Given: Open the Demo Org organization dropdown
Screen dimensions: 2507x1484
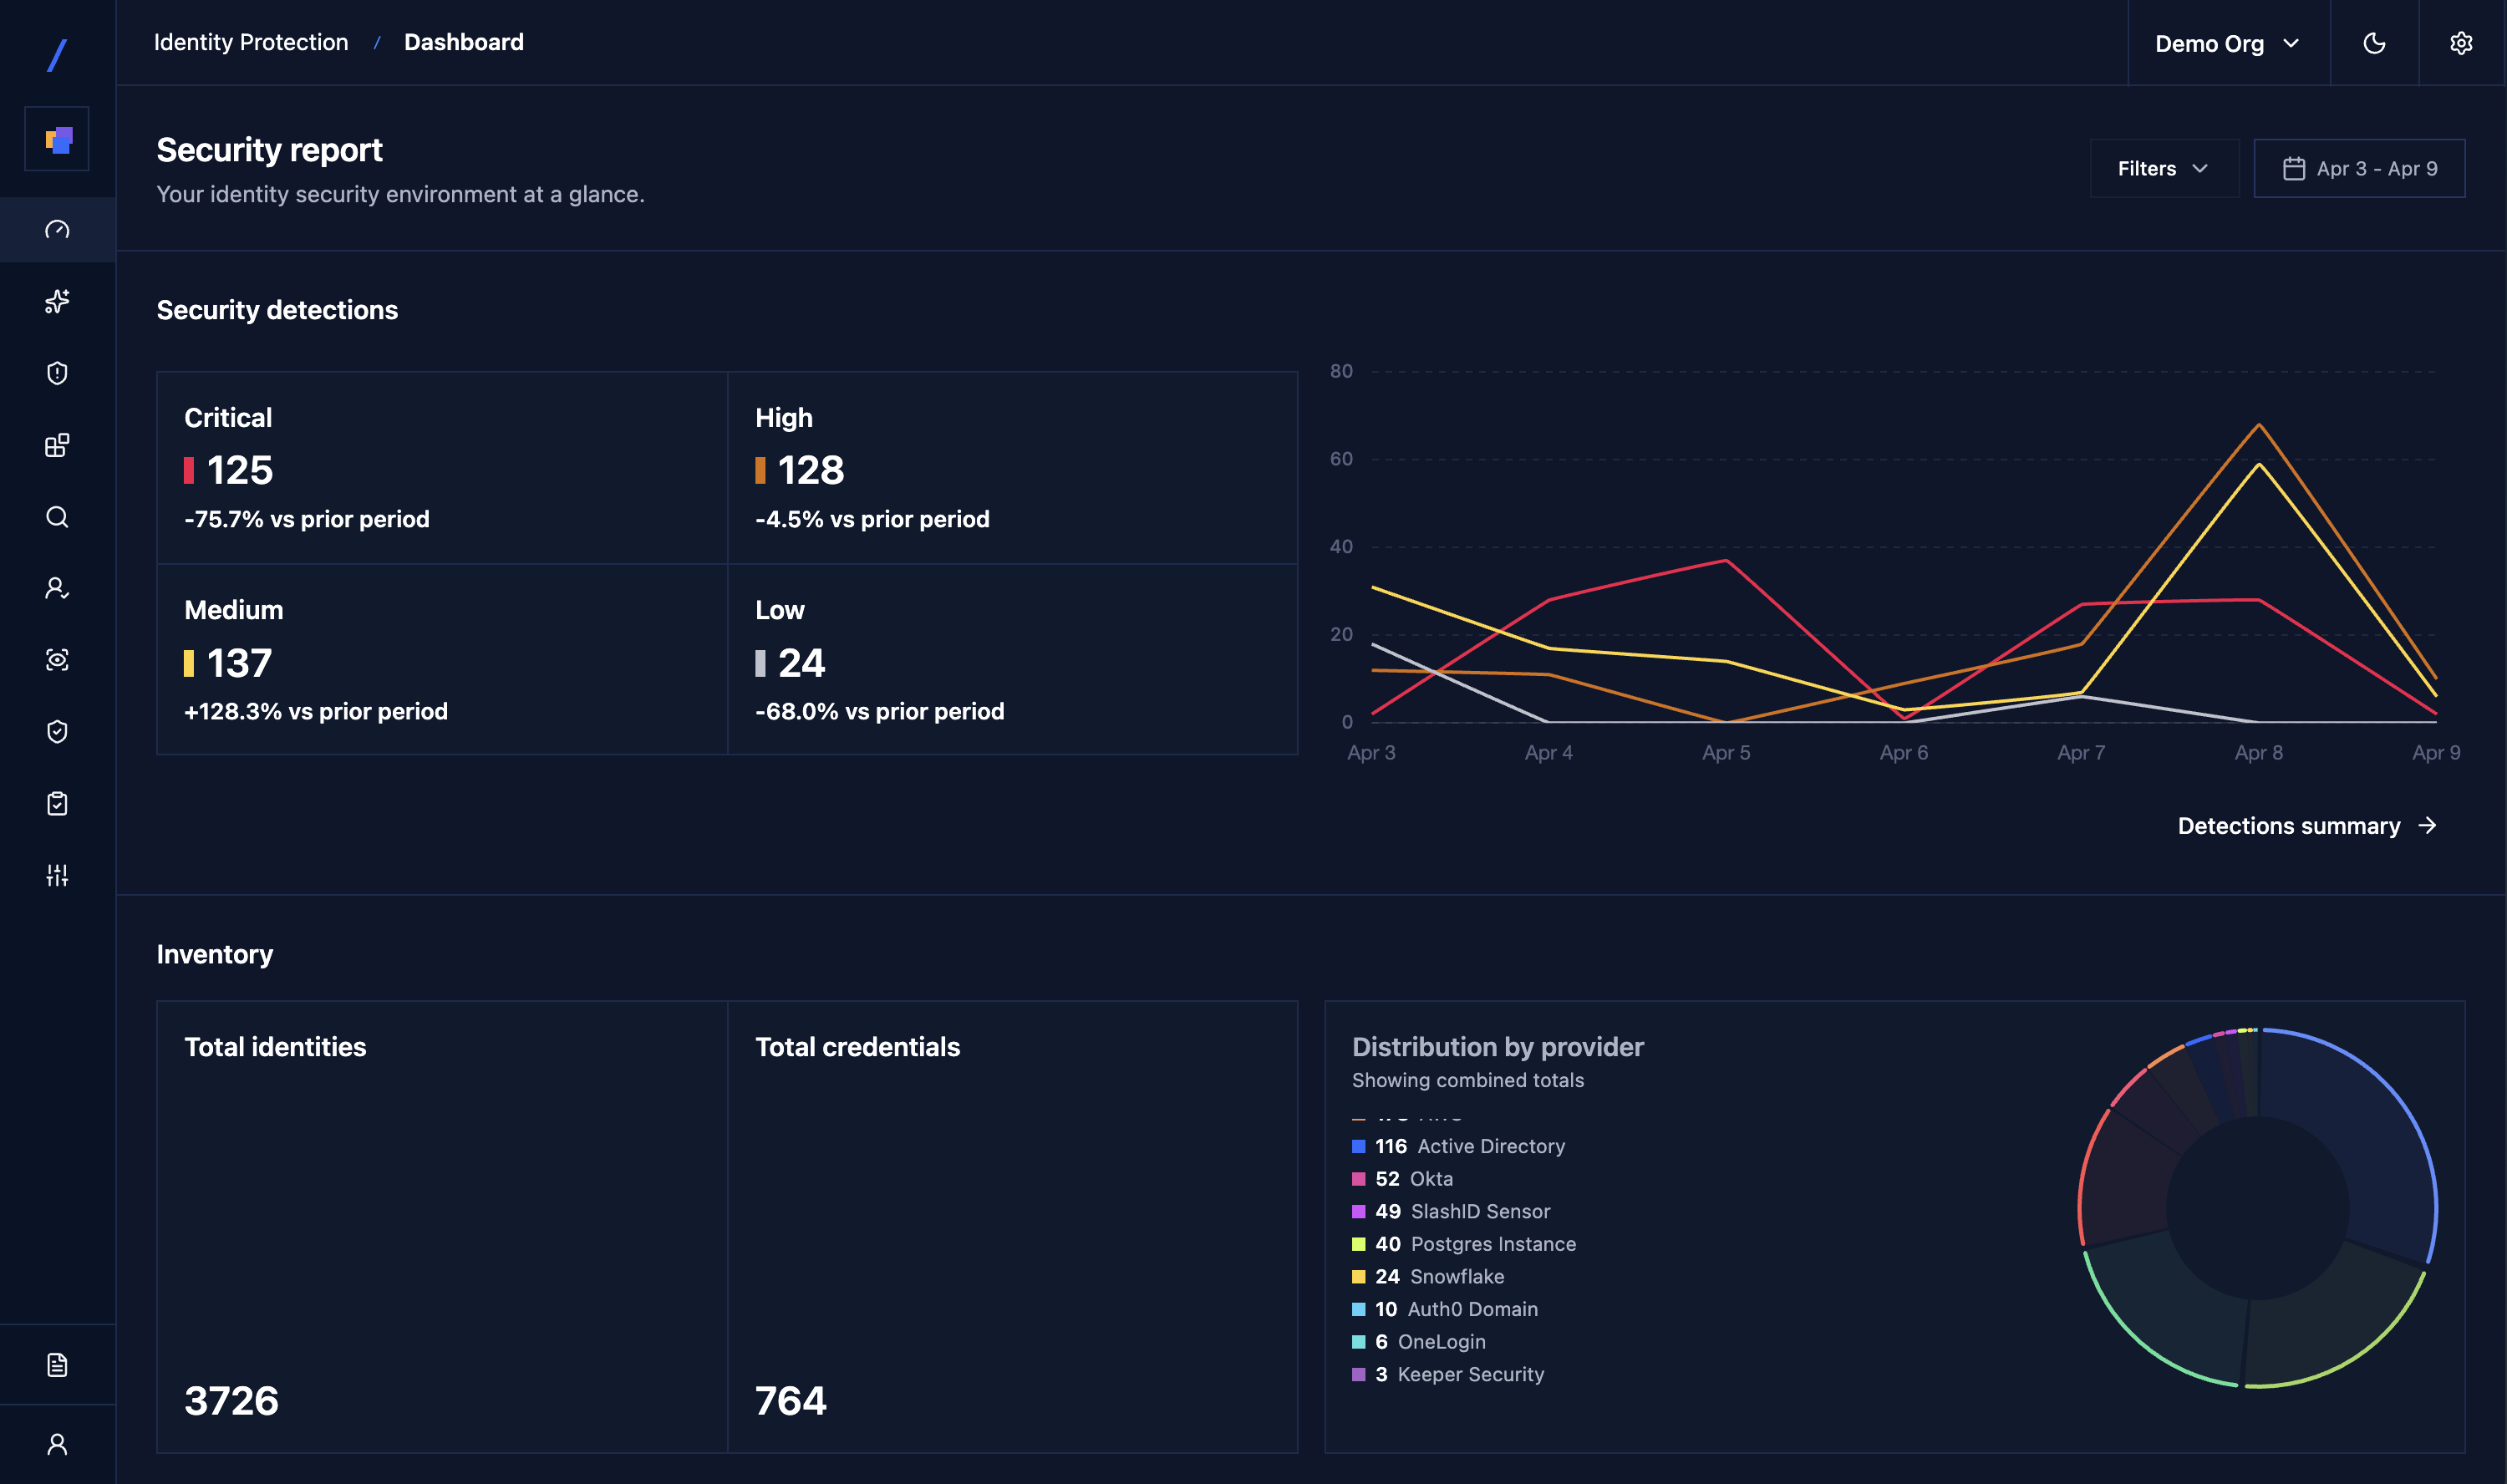Looking at the screenshot, I should point(2226,42).
